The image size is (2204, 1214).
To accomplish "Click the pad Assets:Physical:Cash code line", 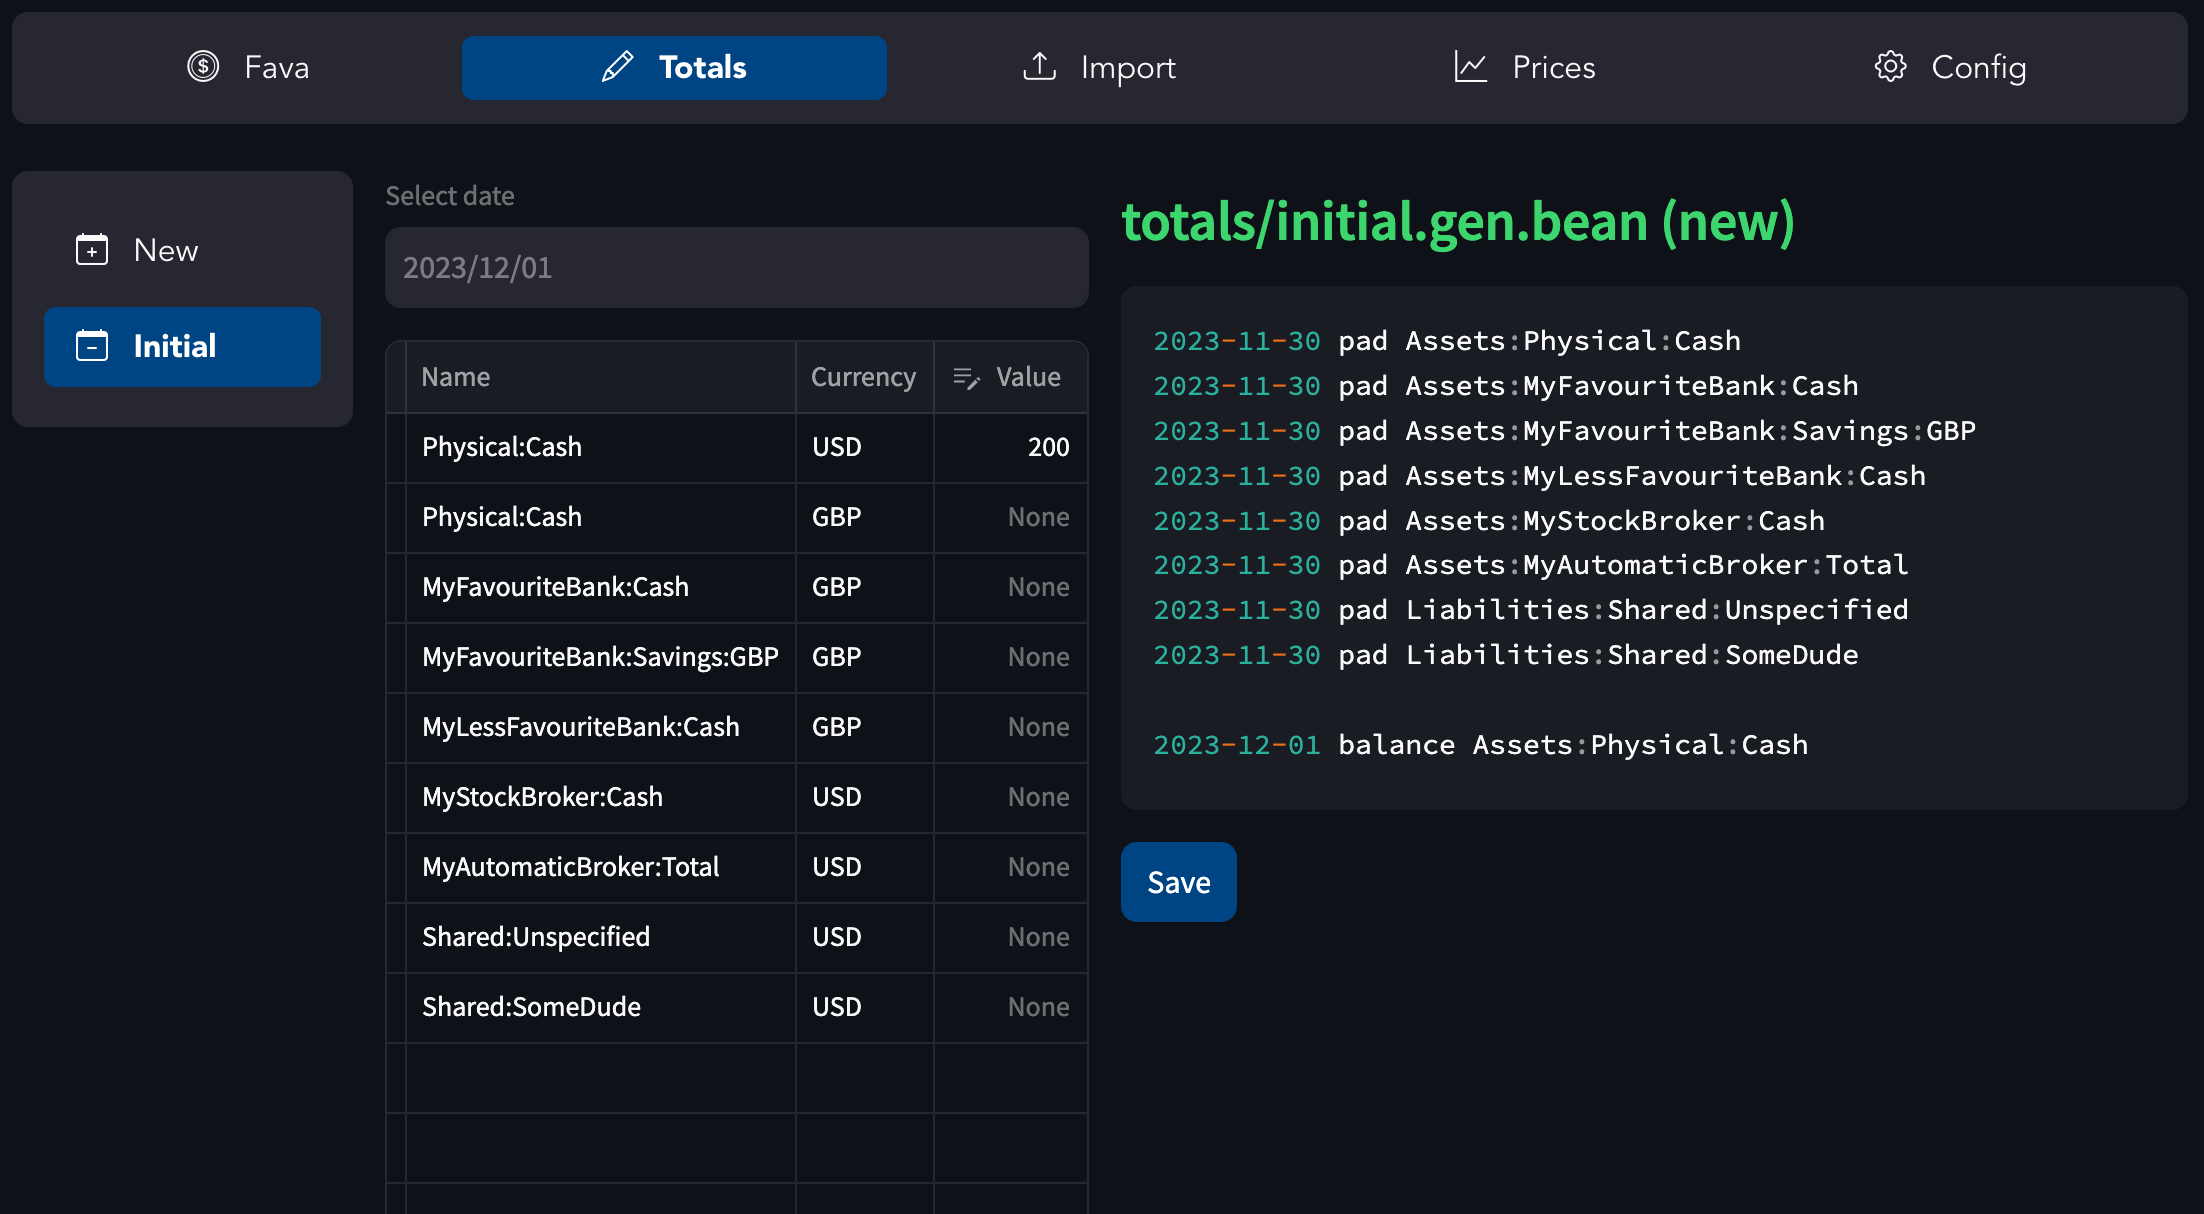I will point(1447,341).
